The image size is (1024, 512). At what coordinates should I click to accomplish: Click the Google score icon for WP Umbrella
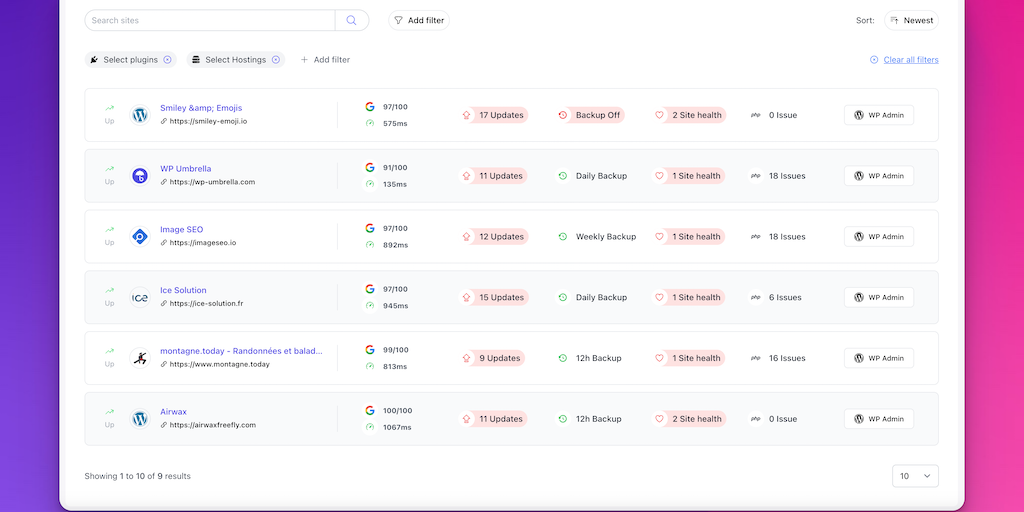(370, 168)
